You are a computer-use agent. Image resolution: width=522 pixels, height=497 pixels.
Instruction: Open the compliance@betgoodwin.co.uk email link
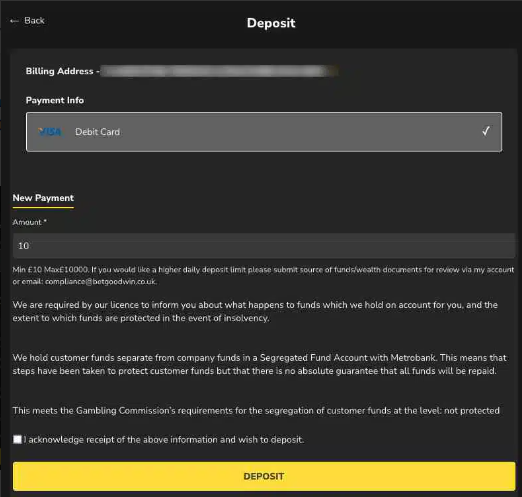(100, 282)
